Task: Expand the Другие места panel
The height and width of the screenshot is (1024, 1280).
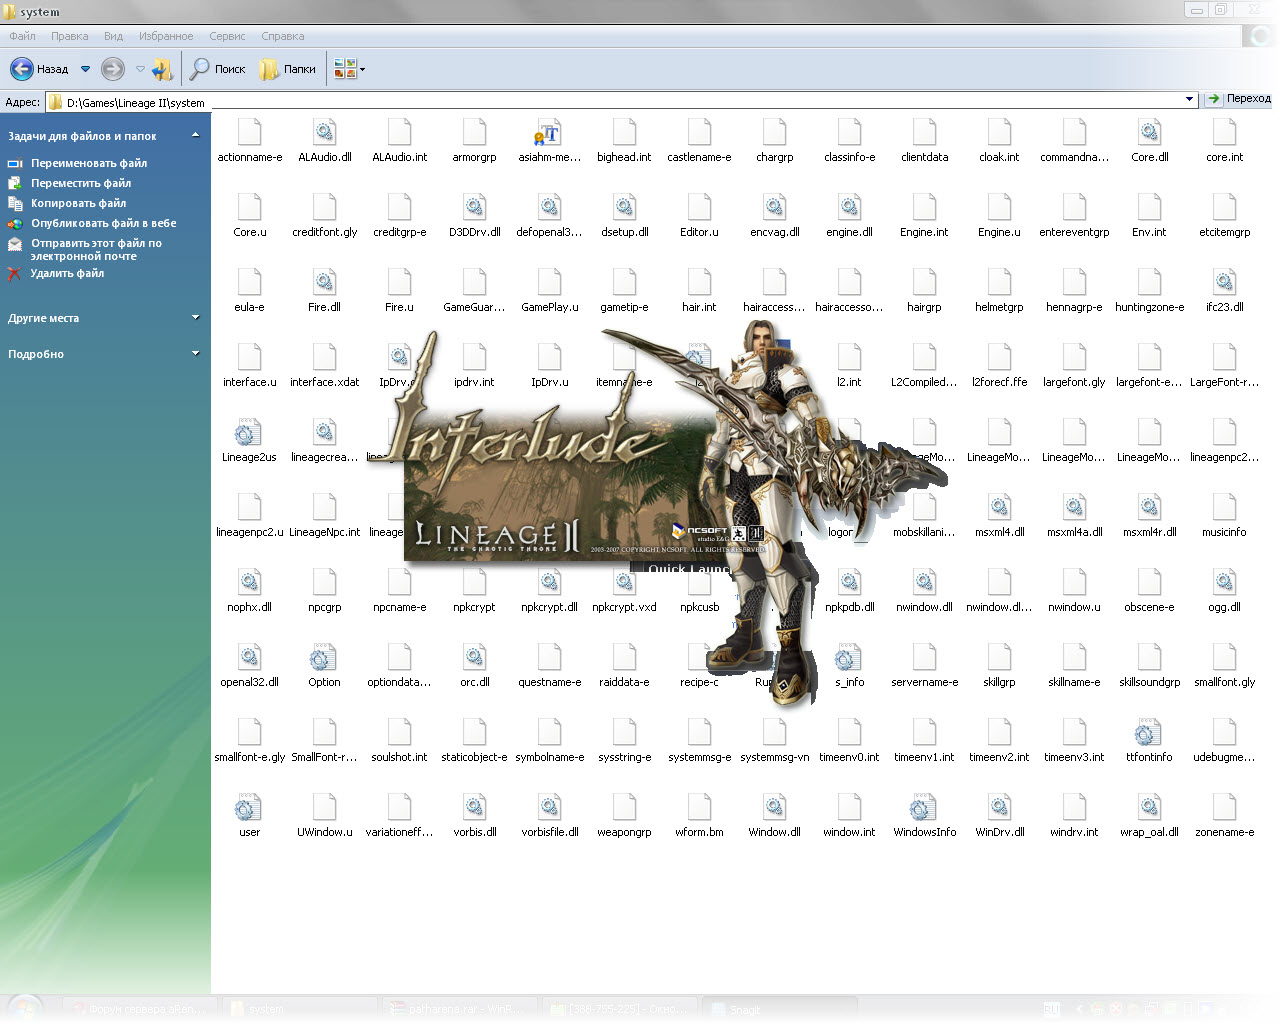Action: pos(195,318)
